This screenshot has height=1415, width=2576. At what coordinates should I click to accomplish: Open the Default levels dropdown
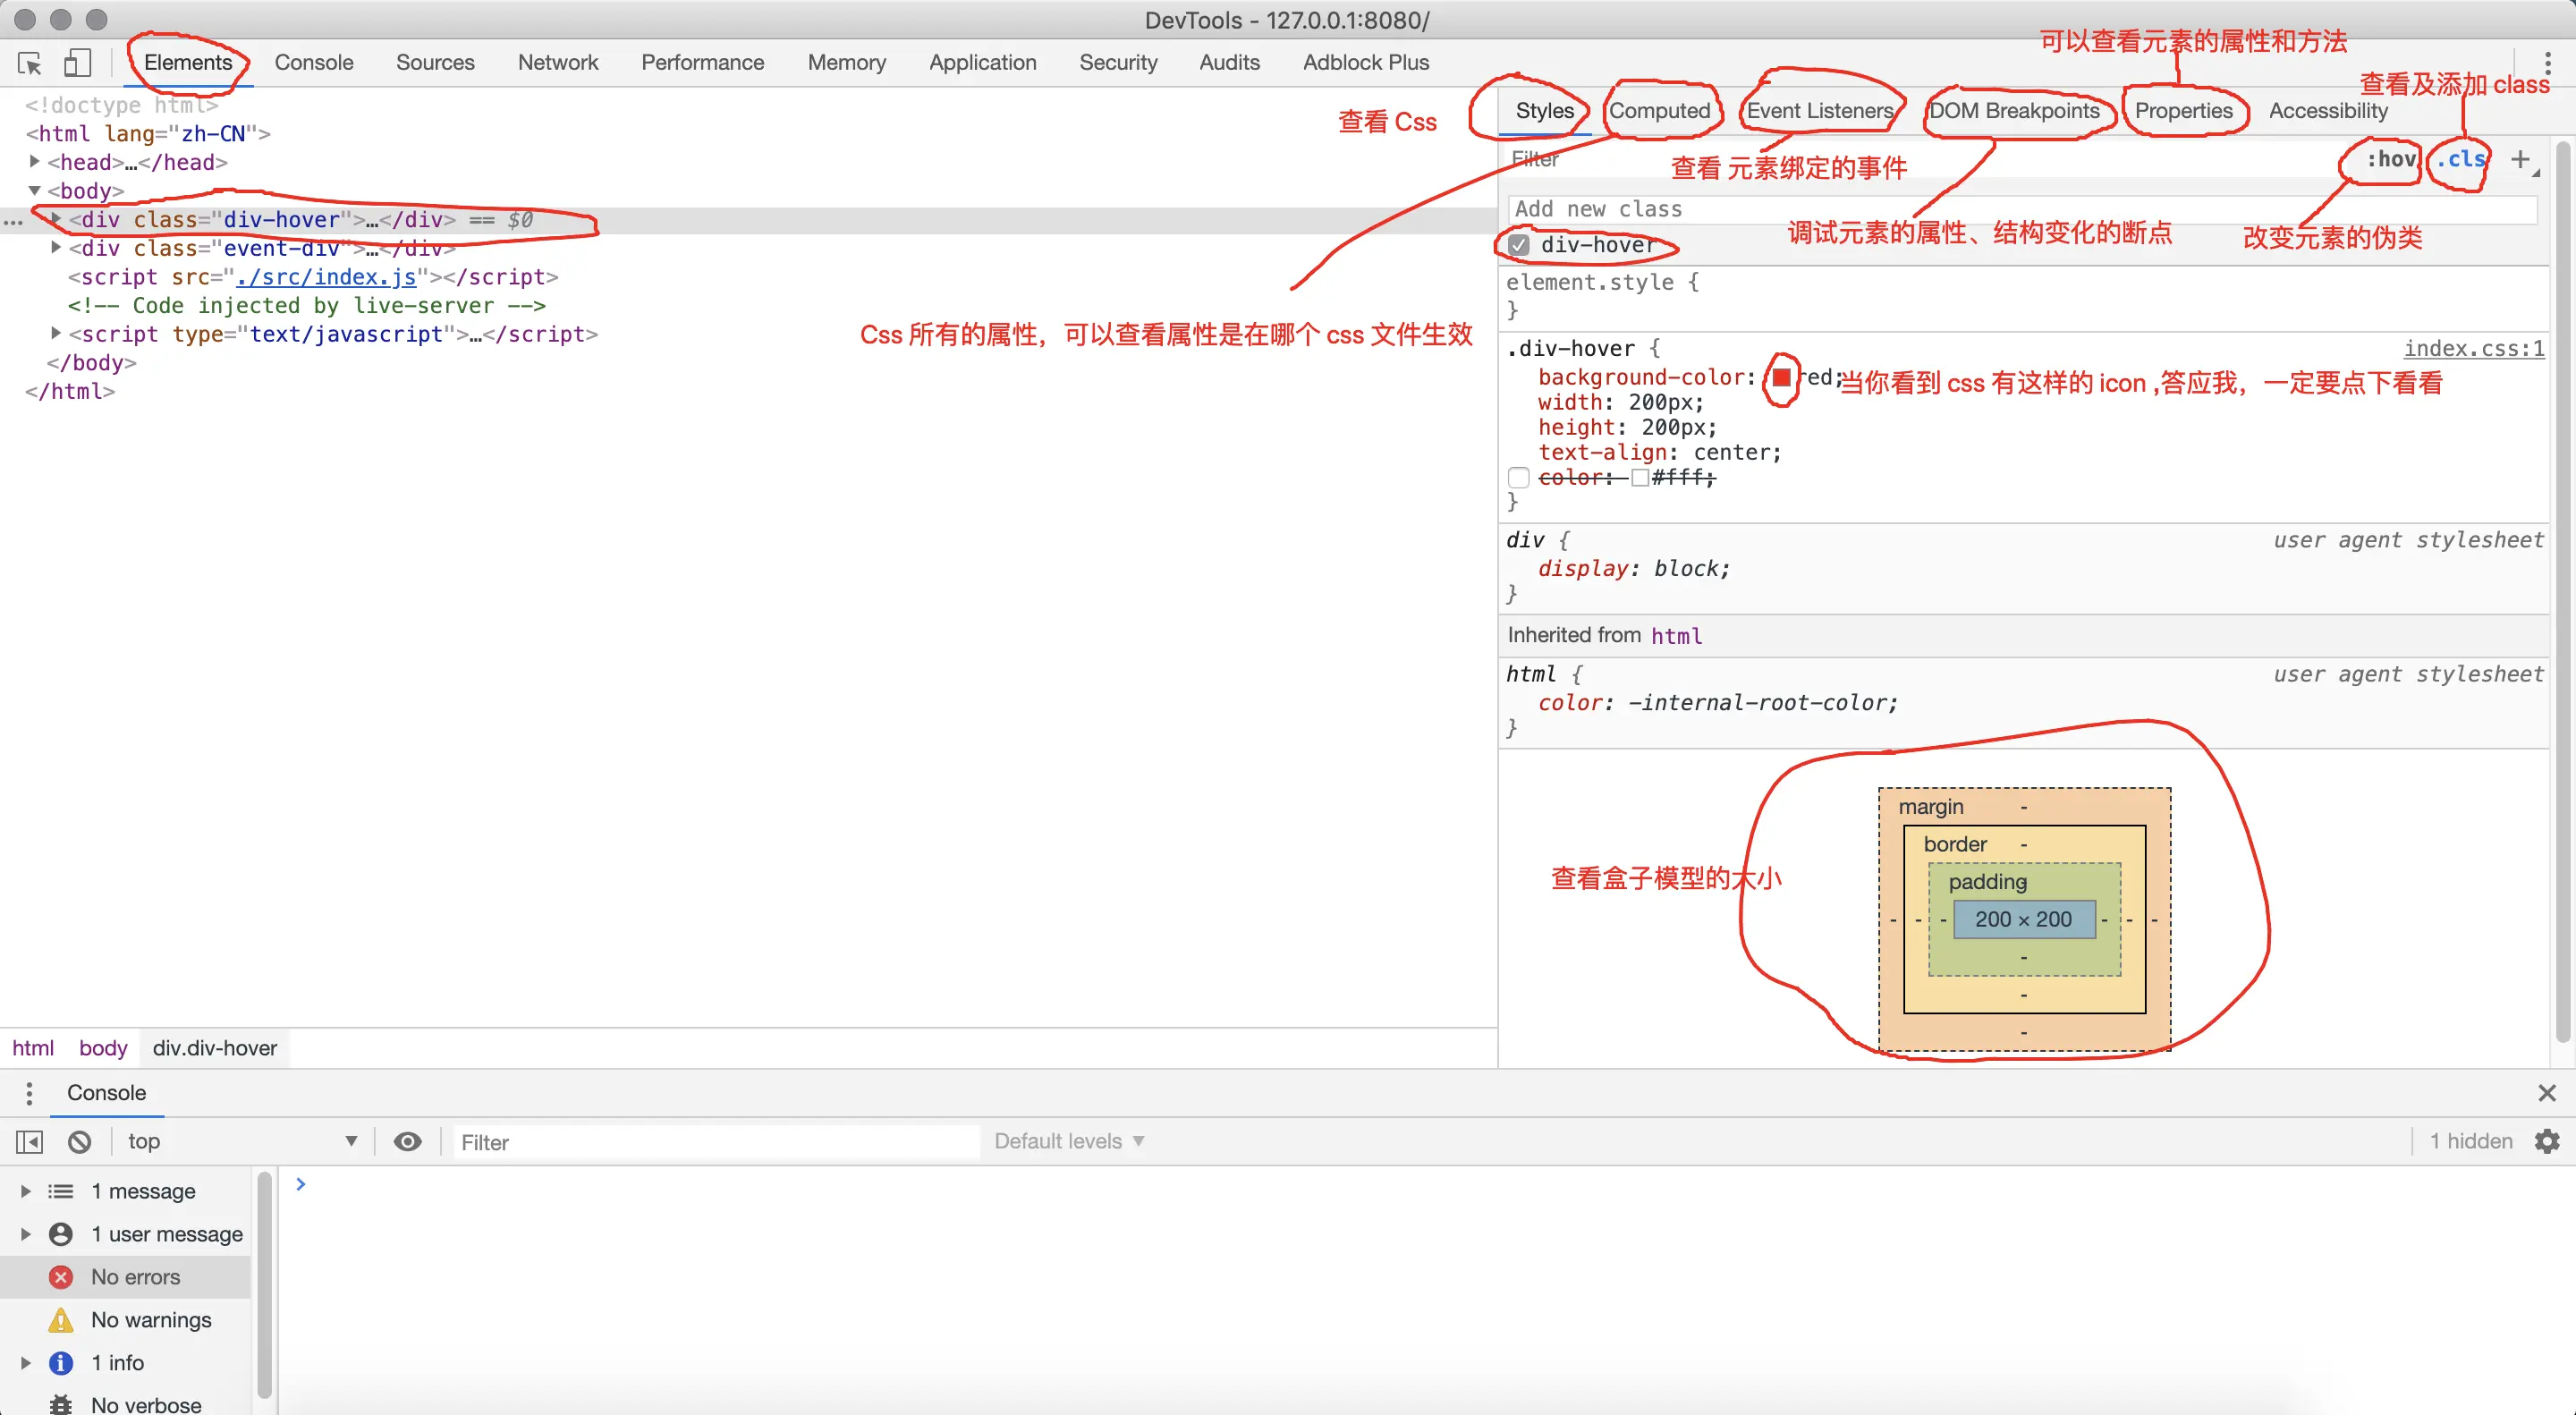coord(1068,1141)
